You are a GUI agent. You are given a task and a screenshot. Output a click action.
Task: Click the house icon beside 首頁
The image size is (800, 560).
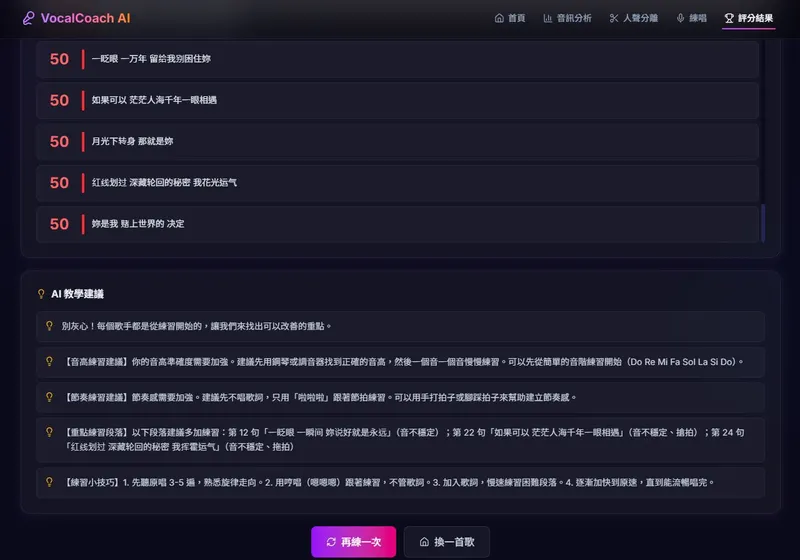[499, 18]
